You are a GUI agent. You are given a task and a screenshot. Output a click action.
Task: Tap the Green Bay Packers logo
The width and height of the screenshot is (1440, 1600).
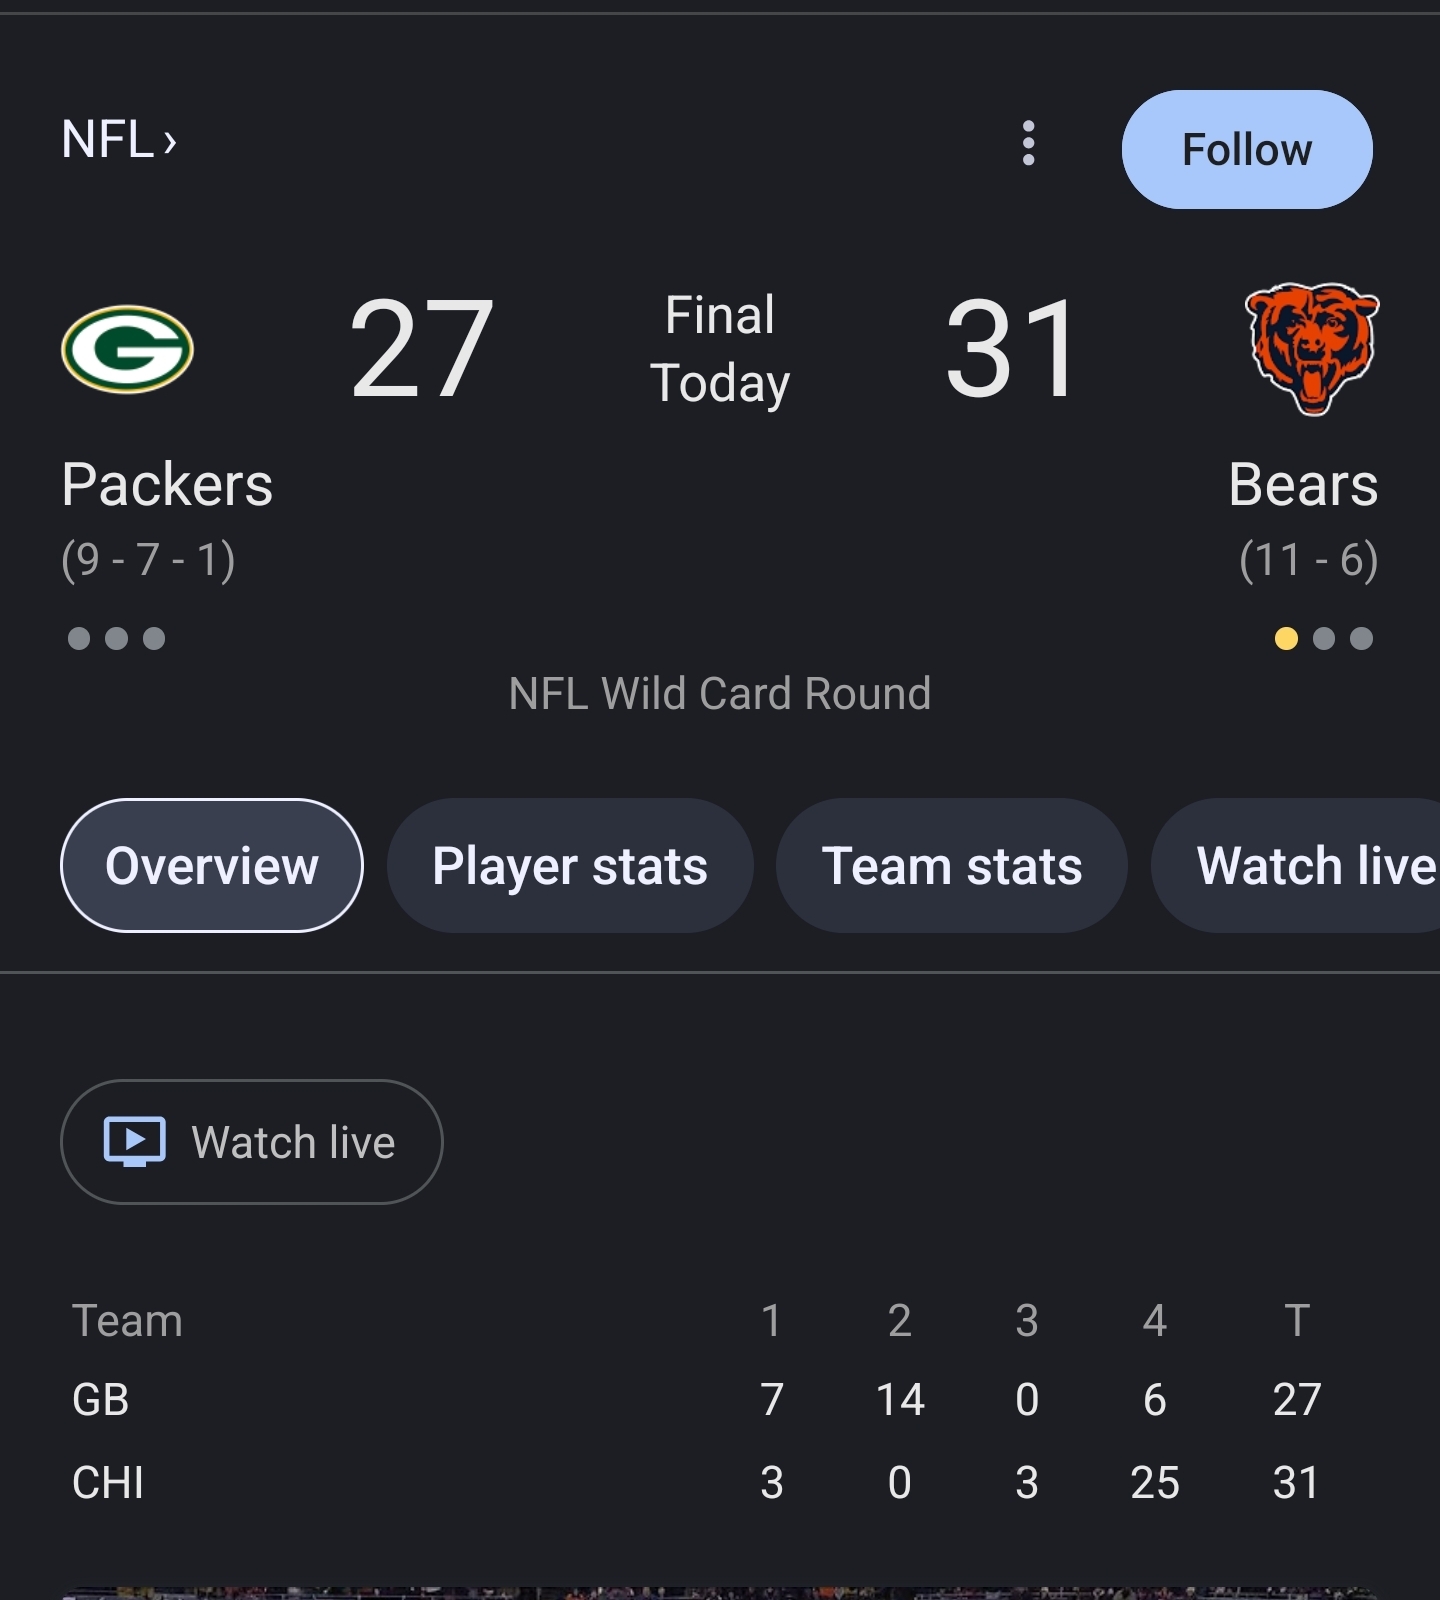(127, 349)
